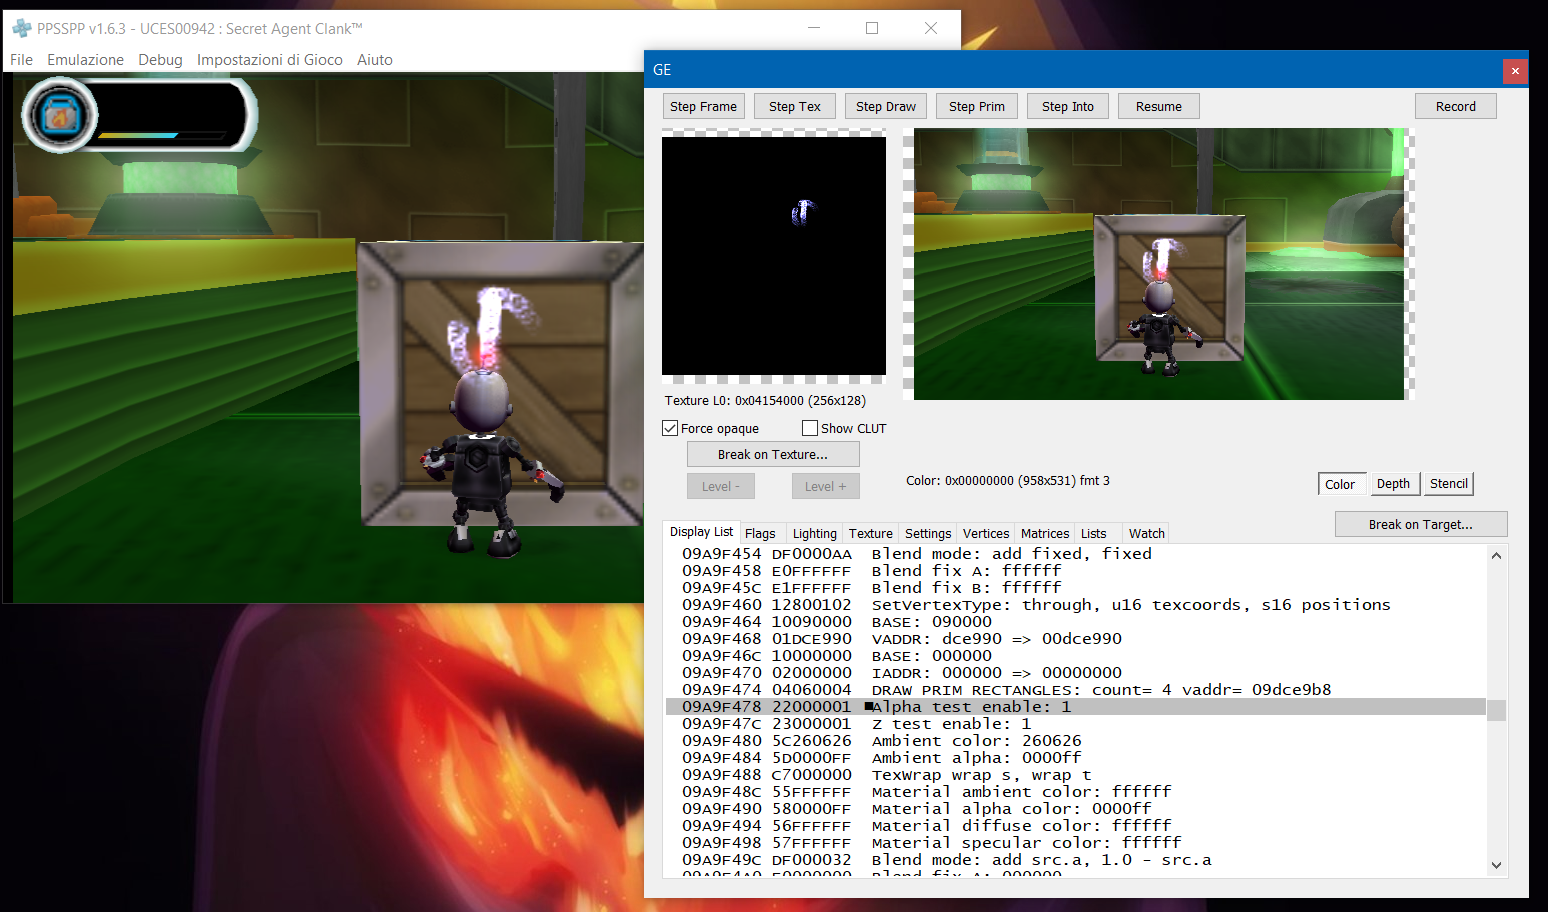The width and height of the screenshot is (1548, 912).
Task: Open the Break on Target dialog
Action: point(1420,523)
